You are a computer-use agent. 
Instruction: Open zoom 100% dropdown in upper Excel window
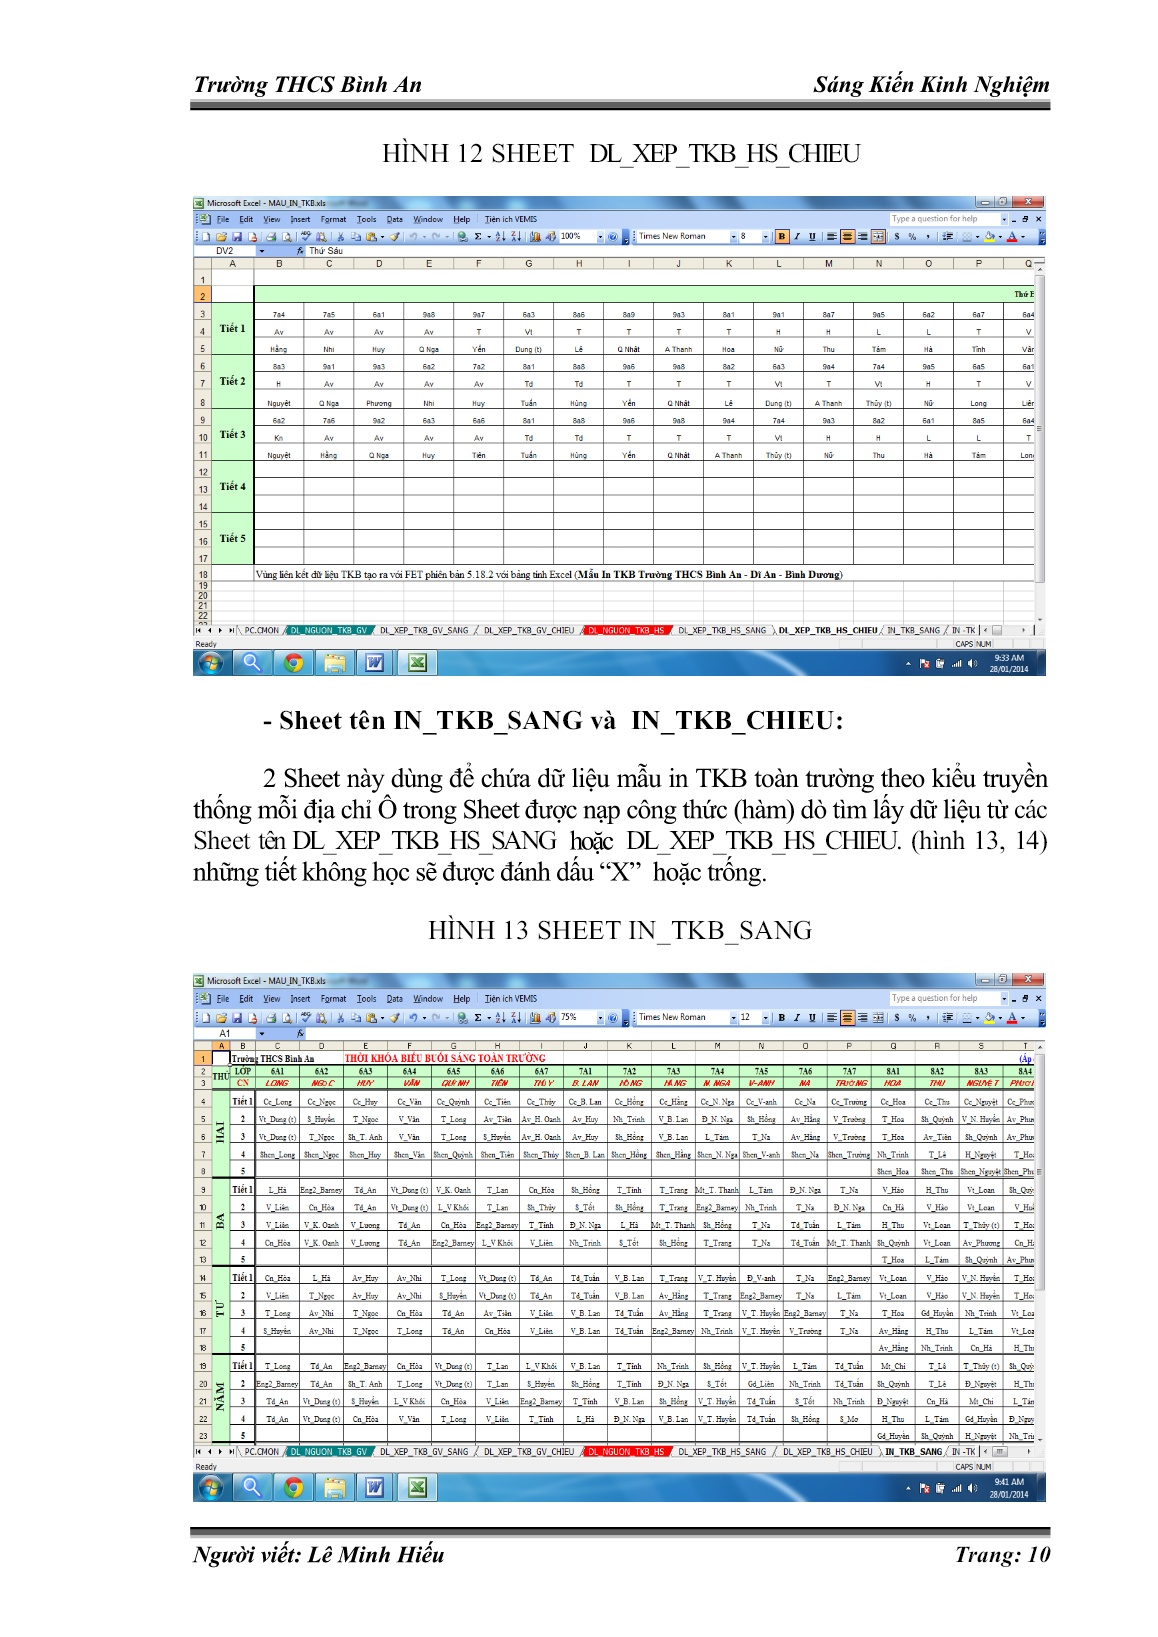point(600,237)
